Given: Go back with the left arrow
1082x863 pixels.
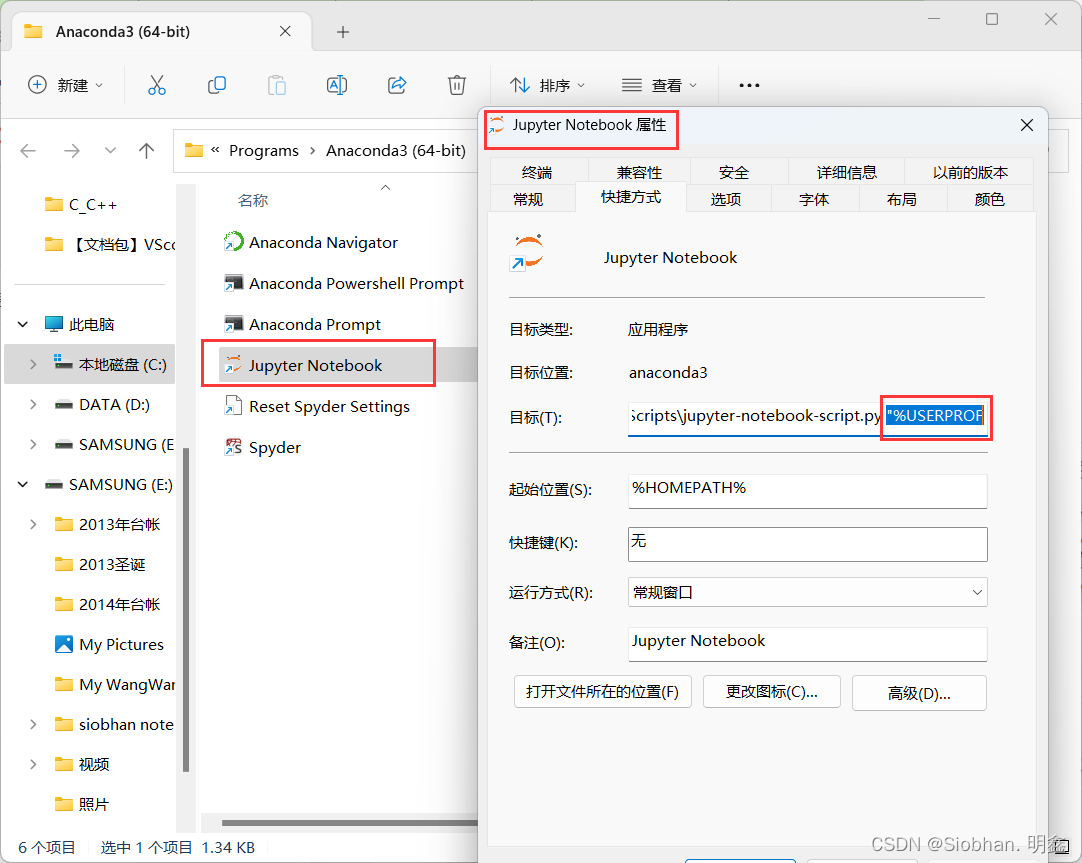Looking at the screenshot, I should tap(28, 150).
